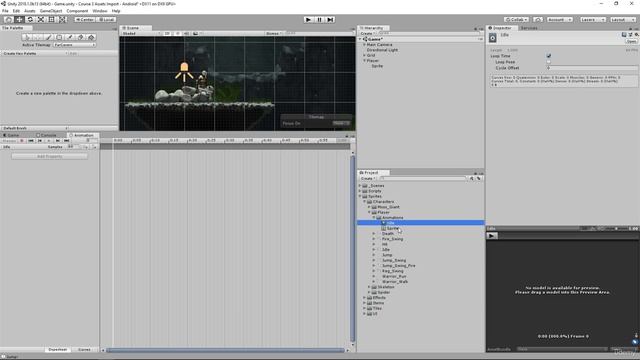Select the Rotate tool in the toolbar

pyautogui.click(x=30, y=20)
